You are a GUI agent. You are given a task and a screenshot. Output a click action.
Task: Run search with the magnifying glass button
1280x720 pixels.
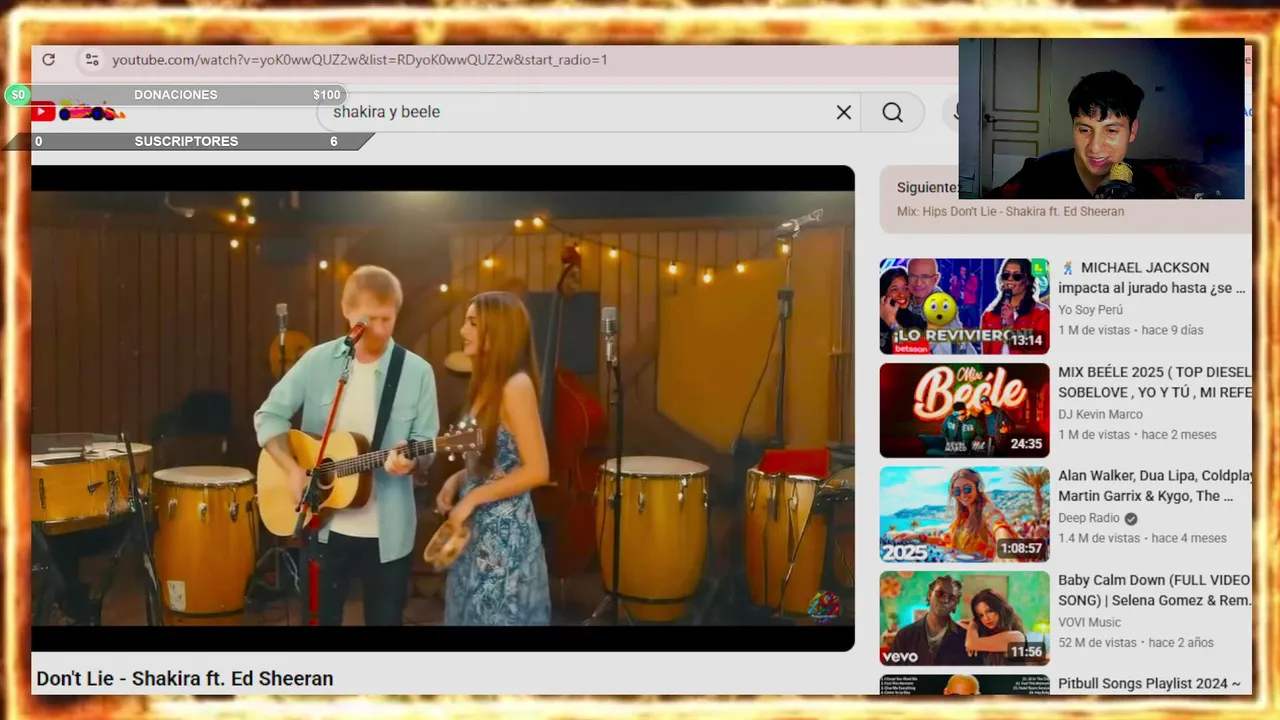coord(893,112)
